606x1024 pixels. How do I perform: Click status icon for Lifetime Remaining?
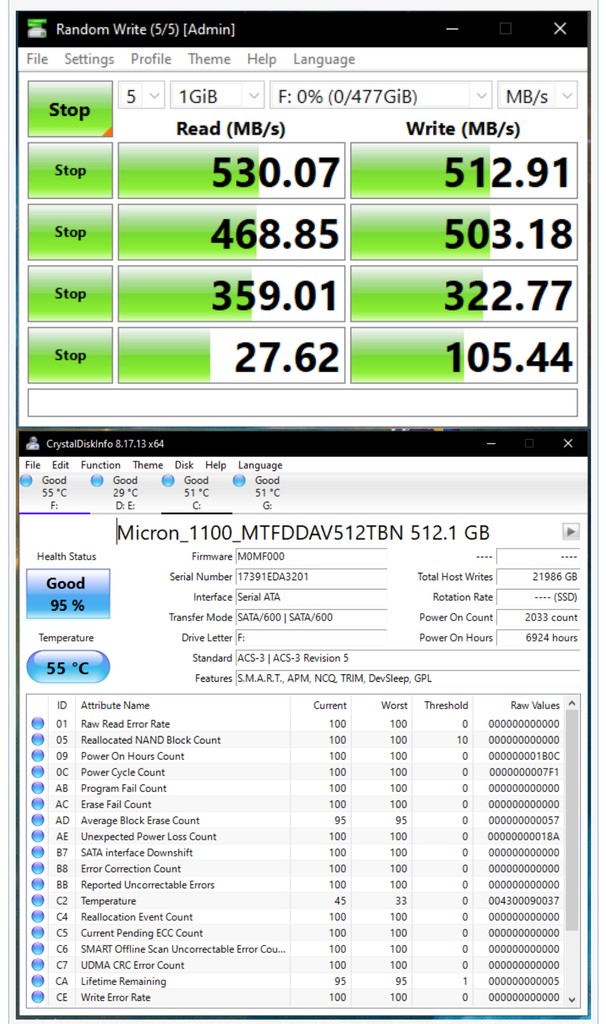pyautogui.click(x=38, y=981)
